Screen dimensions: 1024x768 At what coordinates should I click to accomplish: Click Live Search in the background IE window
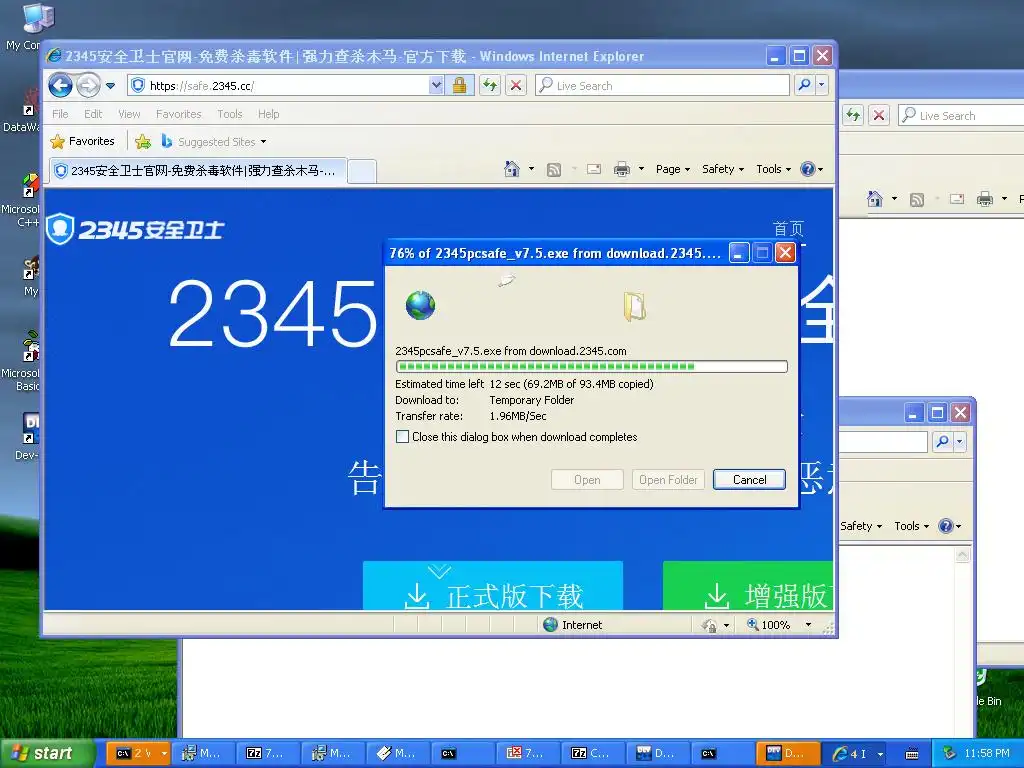pos(961,116)
